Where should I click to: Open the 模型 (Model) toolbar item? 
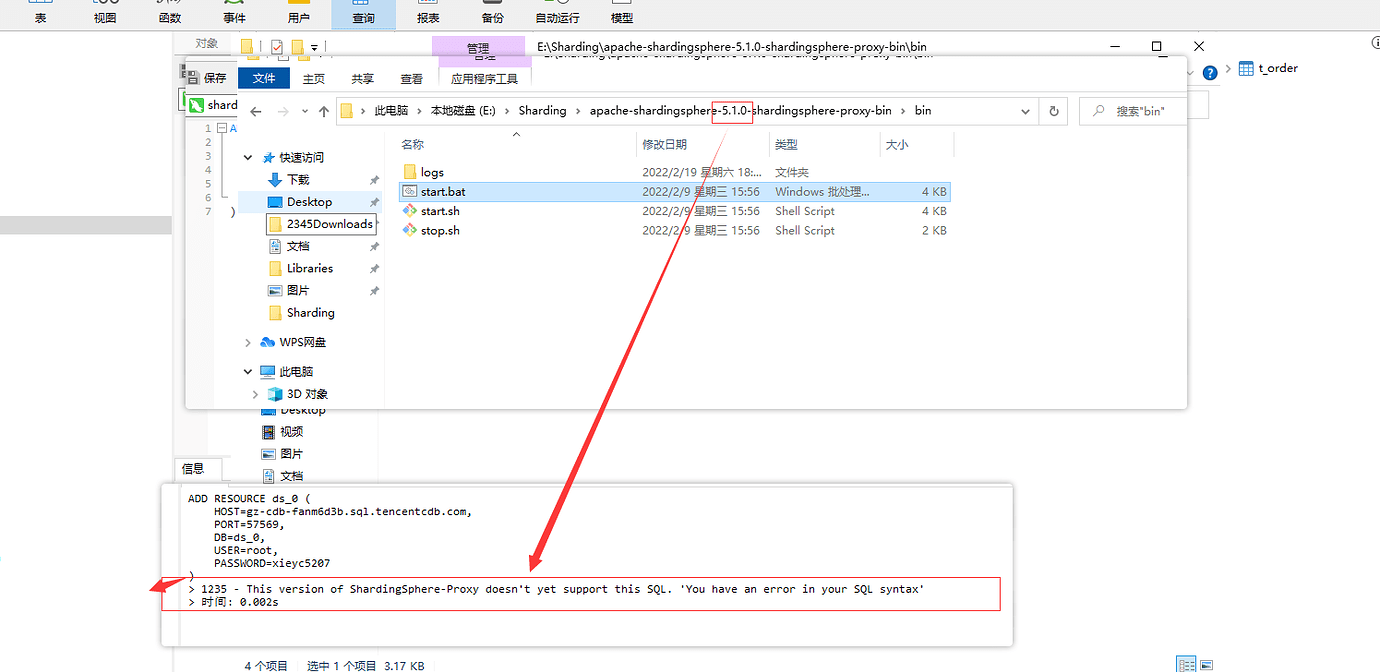click(622, 14)
